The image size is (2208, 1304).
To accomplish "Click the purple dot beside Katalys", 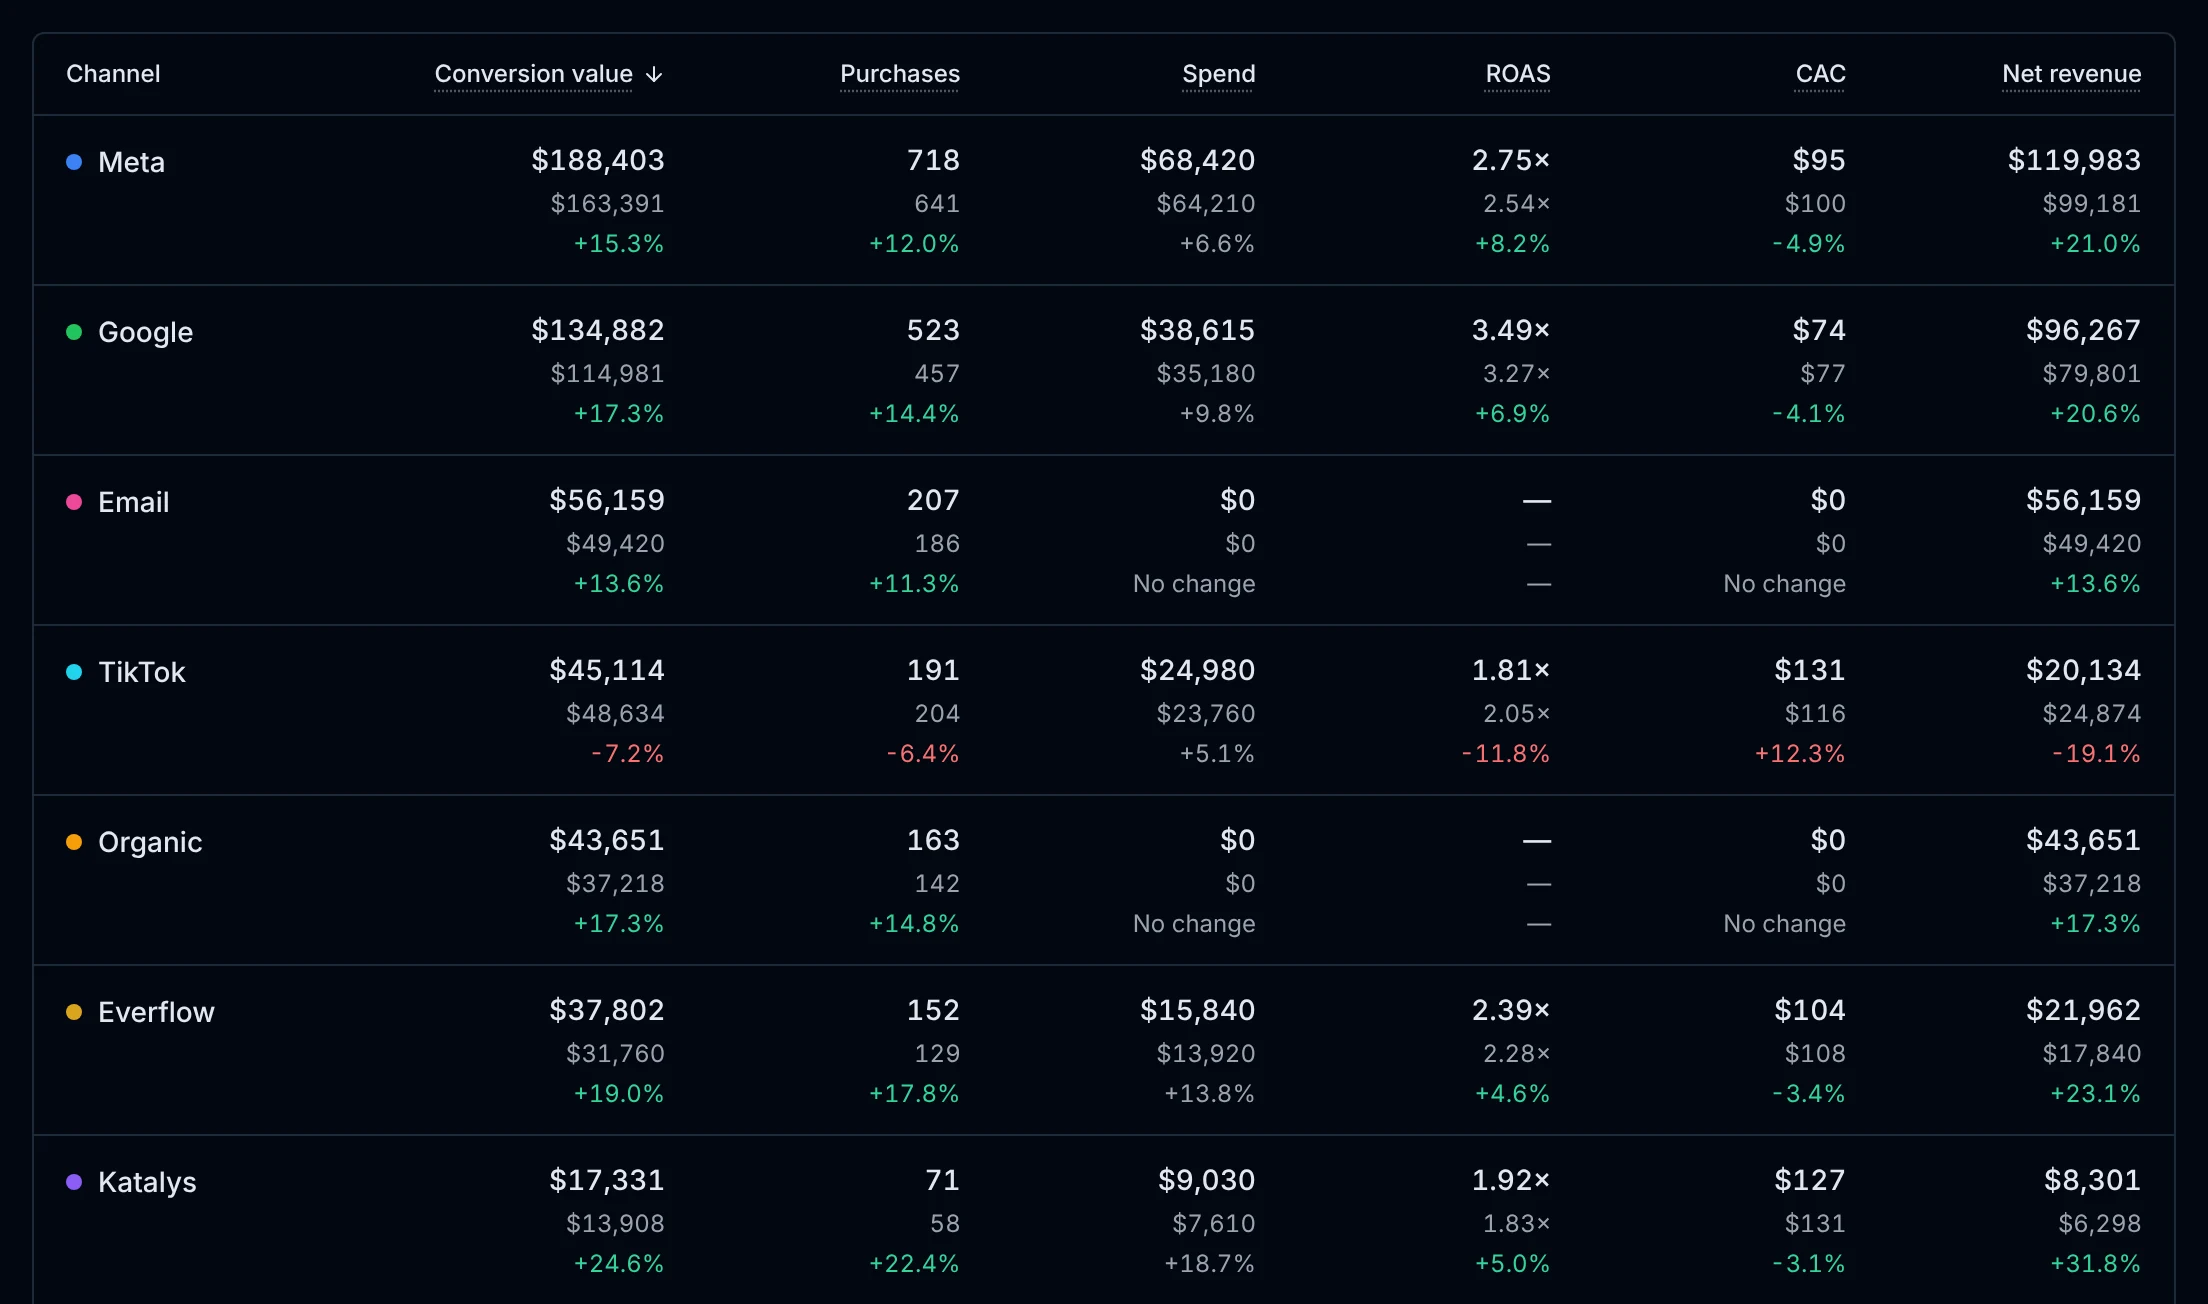I will tap(74, 1182).
